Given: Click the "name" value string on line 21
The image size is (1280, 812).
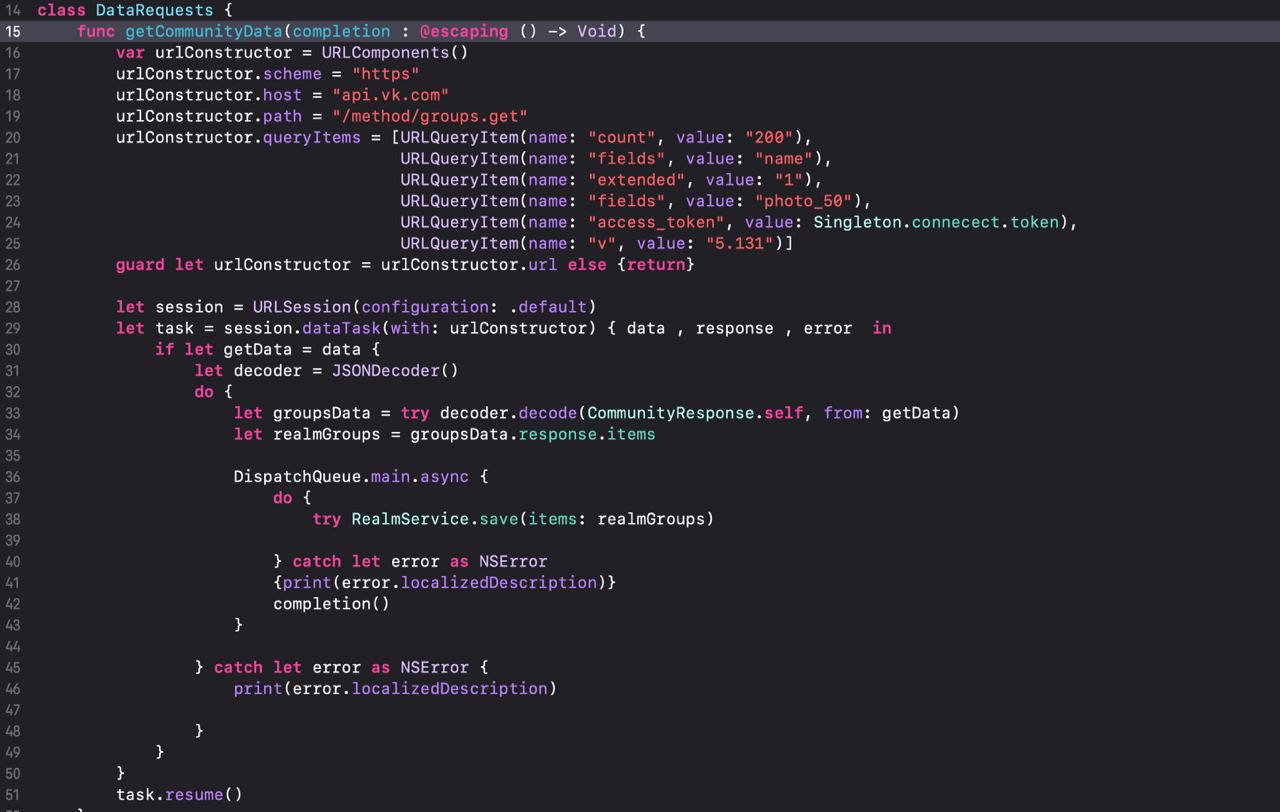Looking at the screenshot, I should (x=783, y=158).
